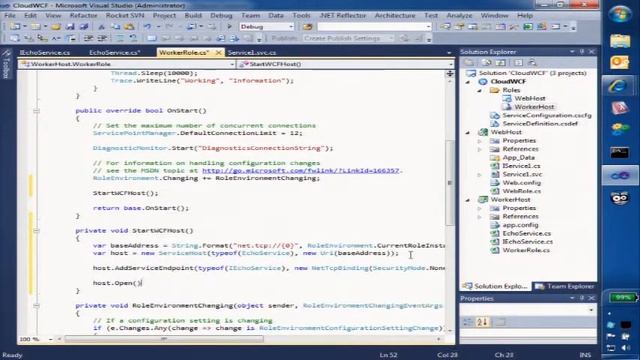Click the Save All toolbar icon
Screen dimensions: 640x360
(84, 27)
